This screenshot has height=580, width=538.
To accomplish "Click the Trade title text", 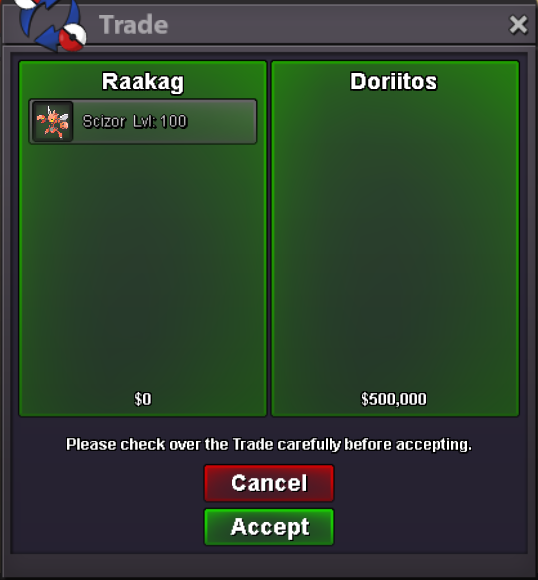I will (134, 25).
